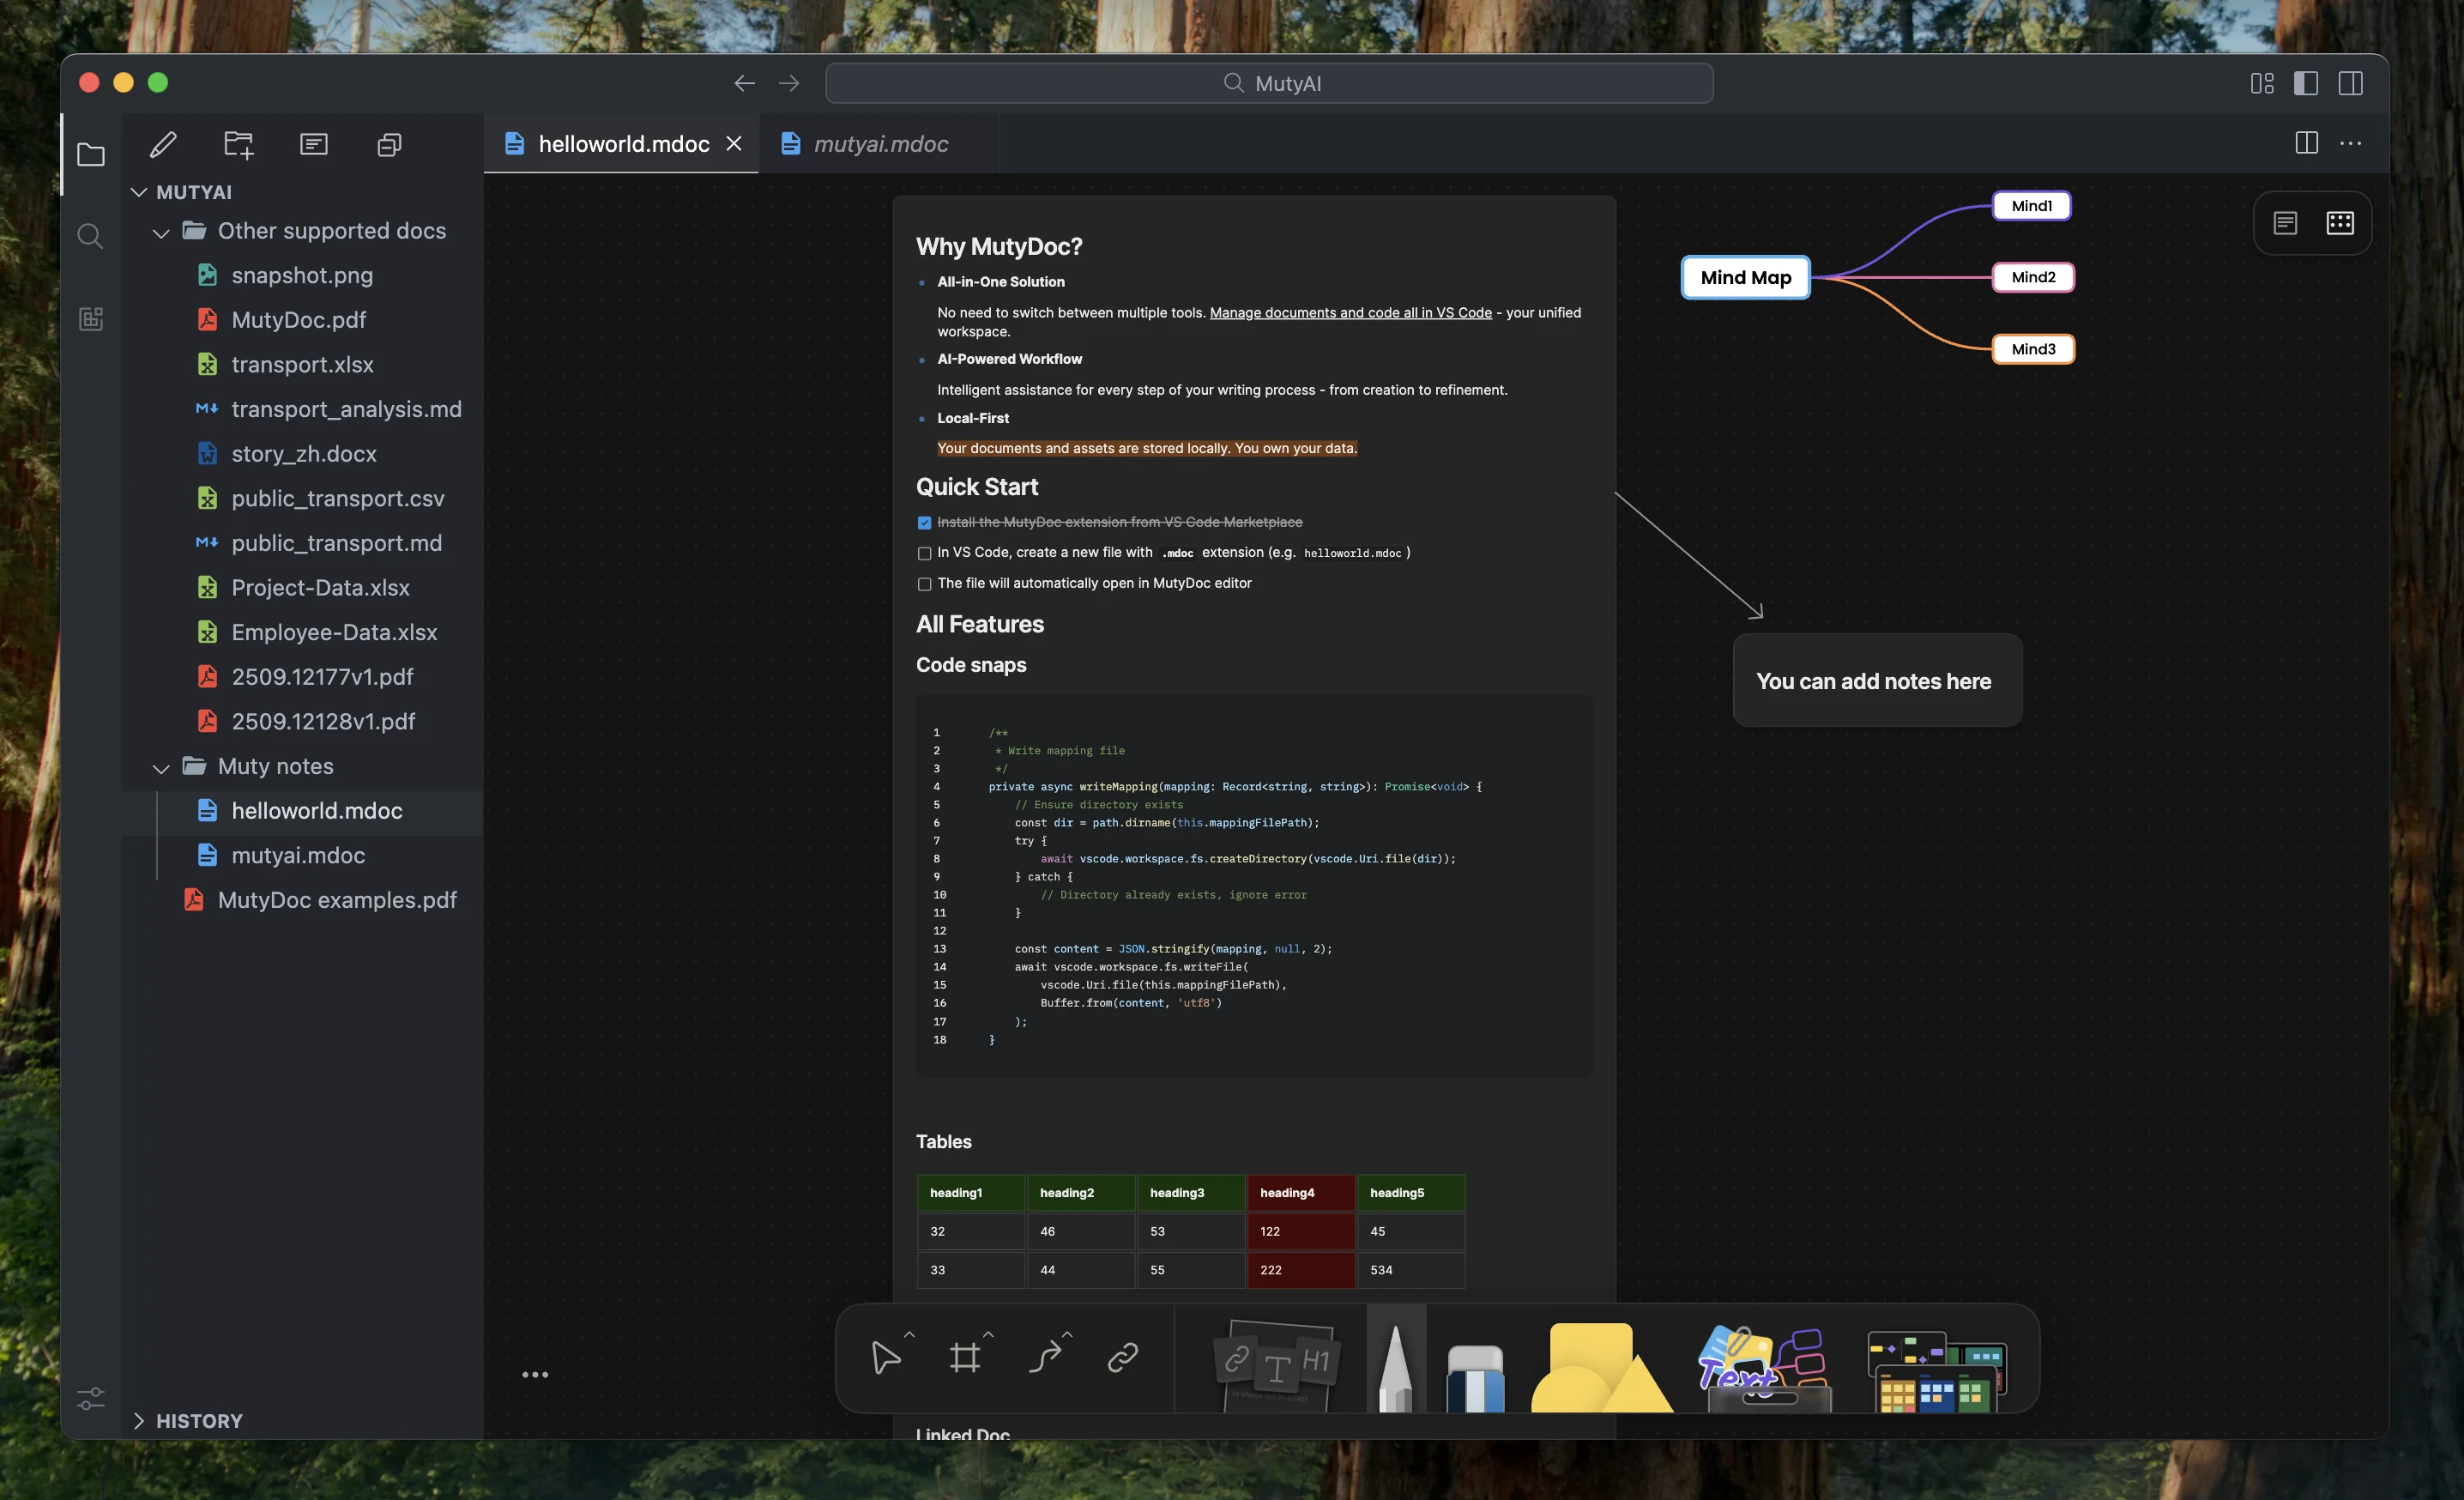Expand the HISTORY section
This screenshot has height=1500, width=2464.
[139, 1421]
